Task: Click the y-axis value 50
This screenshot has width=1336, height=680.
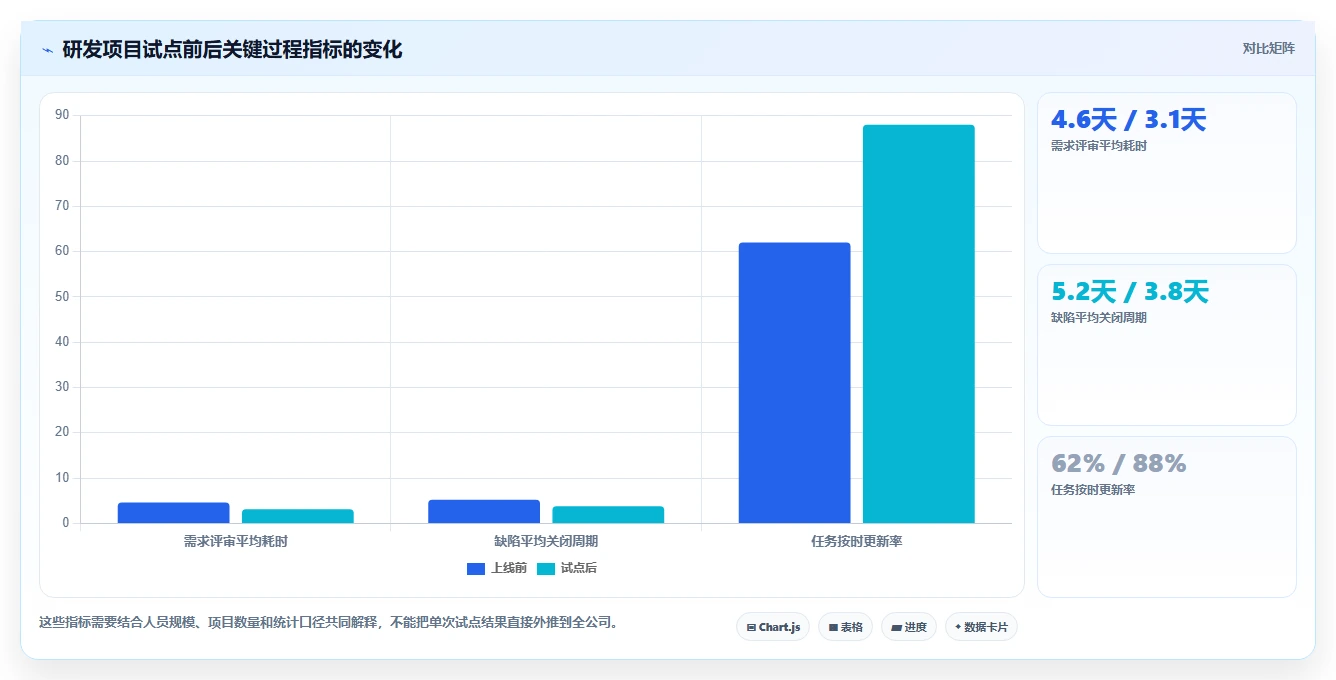Action: click(x=62, y=296)
